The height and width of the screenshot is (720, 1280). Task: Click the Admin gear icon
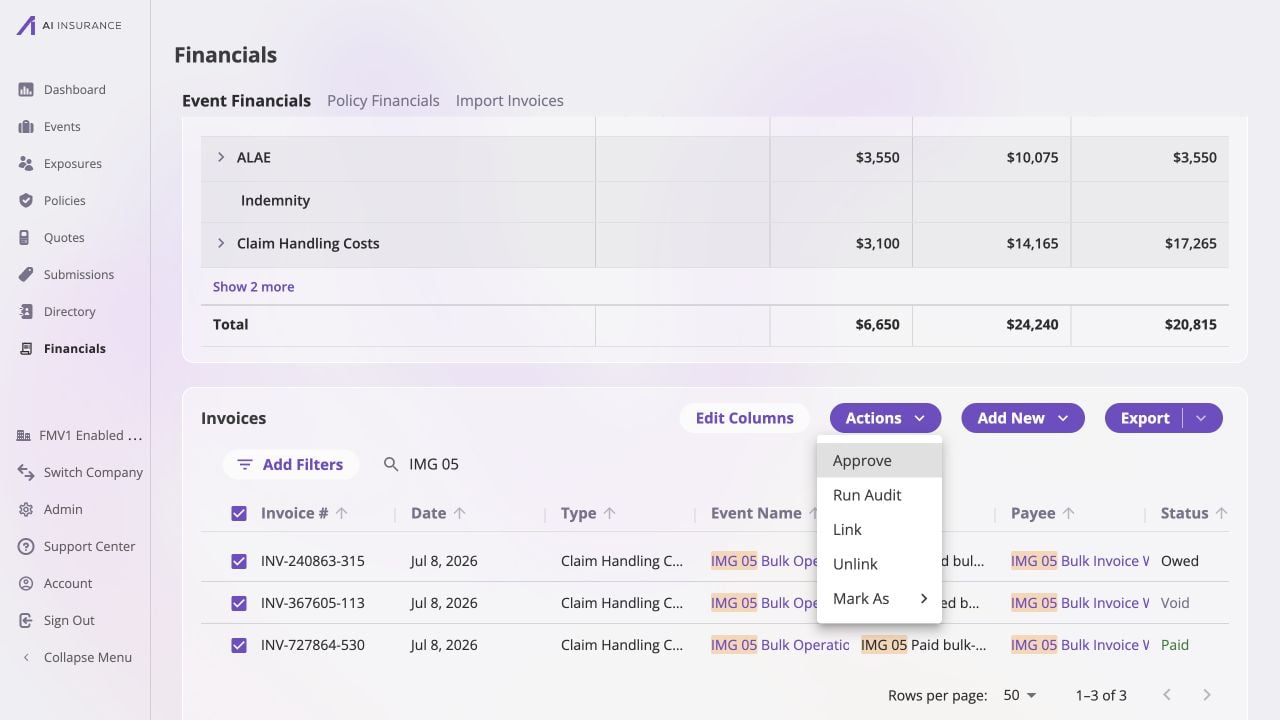pos(26,510)
